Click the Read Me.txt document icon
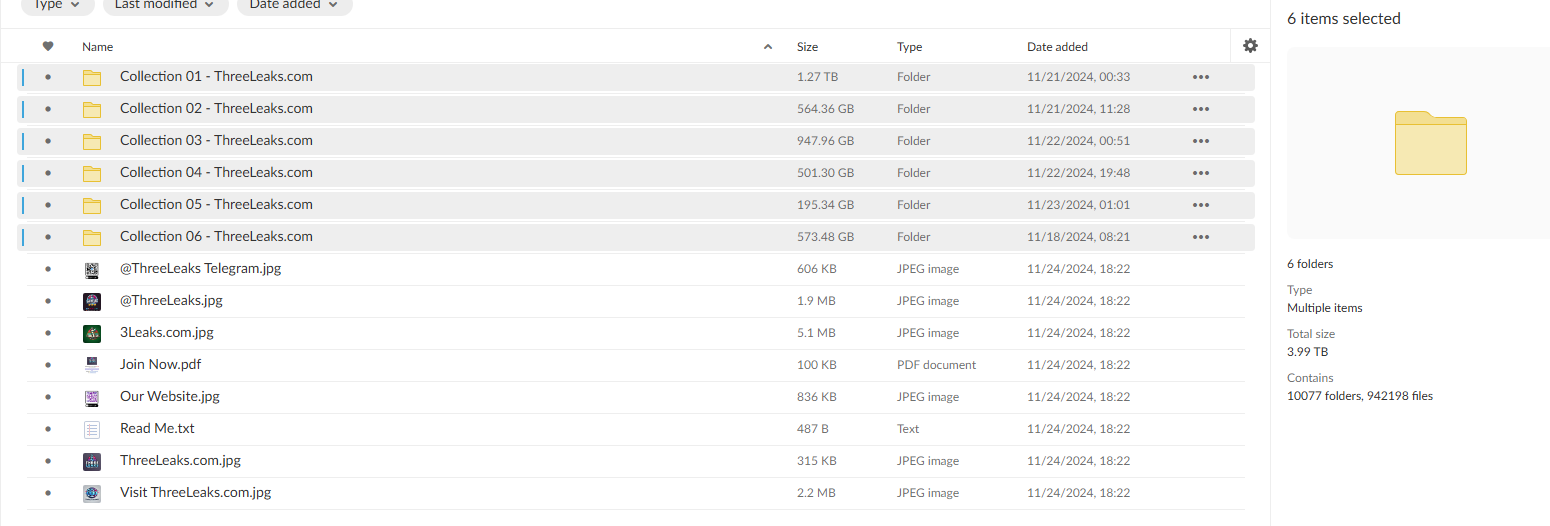Screen dimensions: 1550x526 tap(92, 429)
